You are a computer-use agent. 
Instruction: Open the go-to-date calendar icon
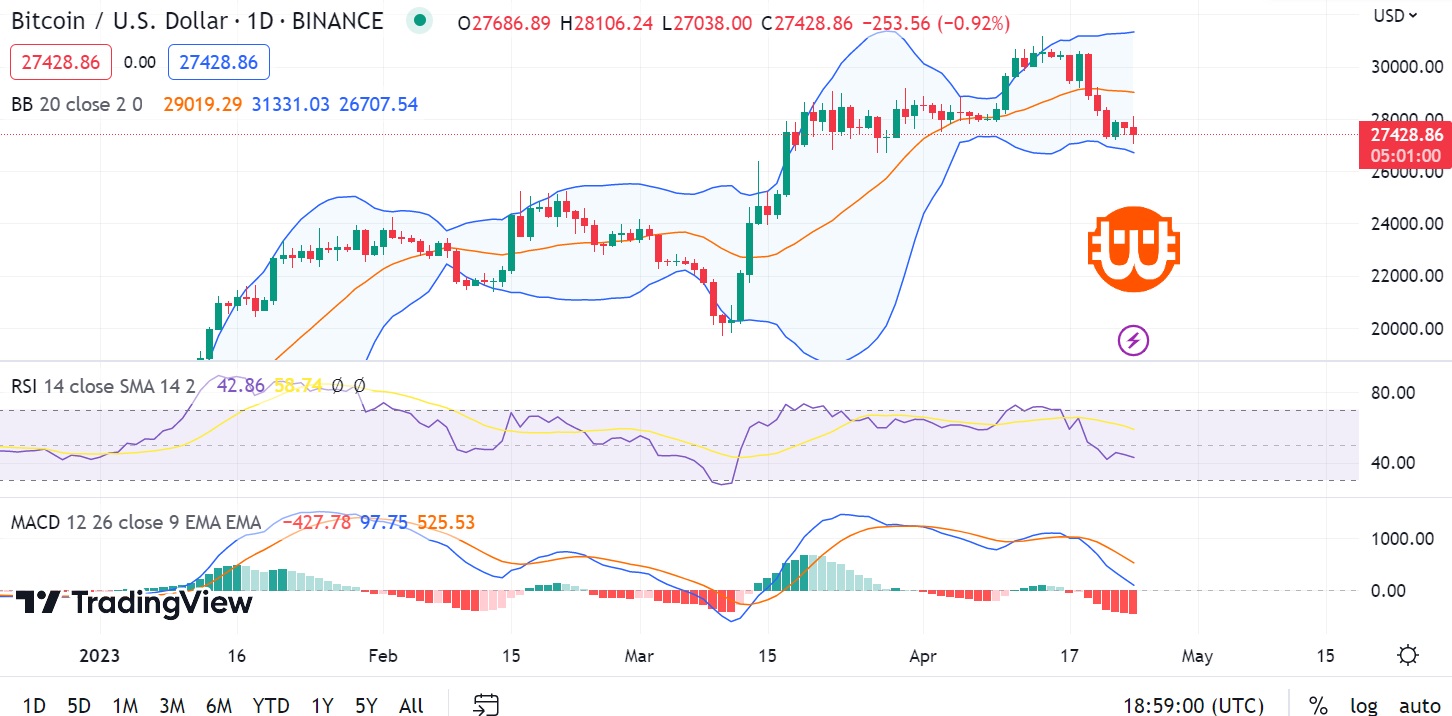pos(487,705)
